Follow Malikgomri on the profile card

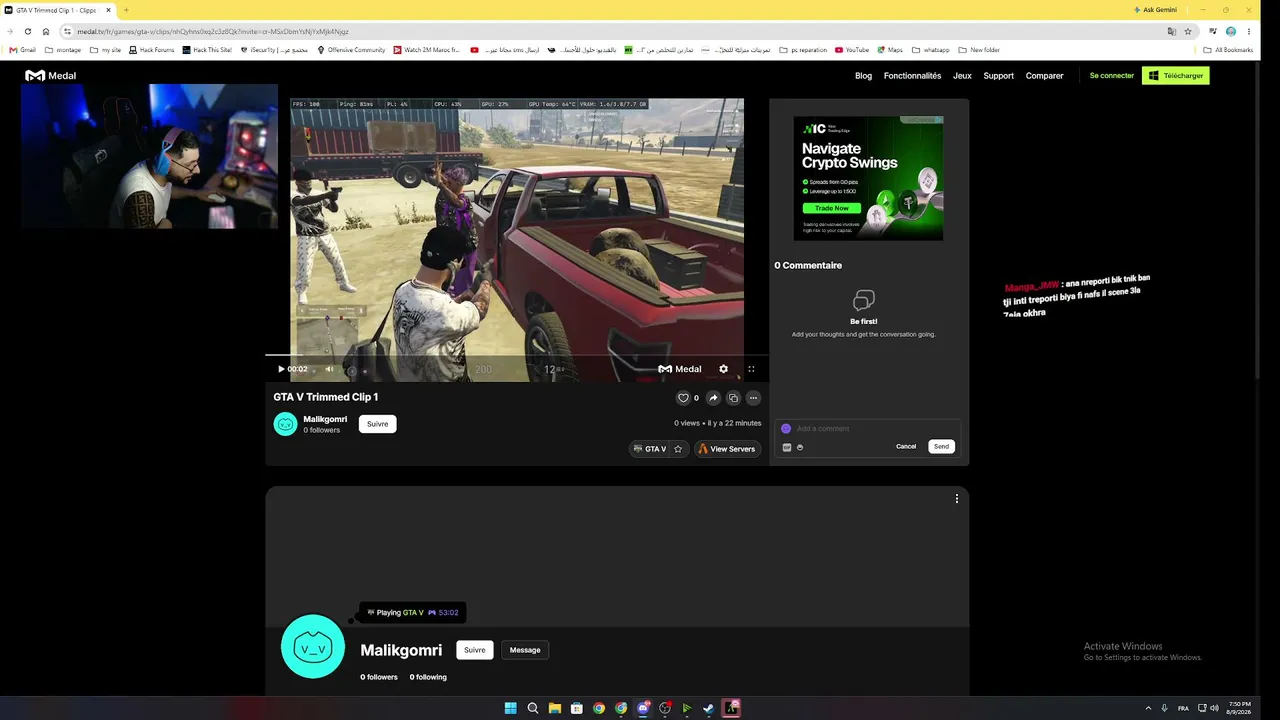coord(475,650)
